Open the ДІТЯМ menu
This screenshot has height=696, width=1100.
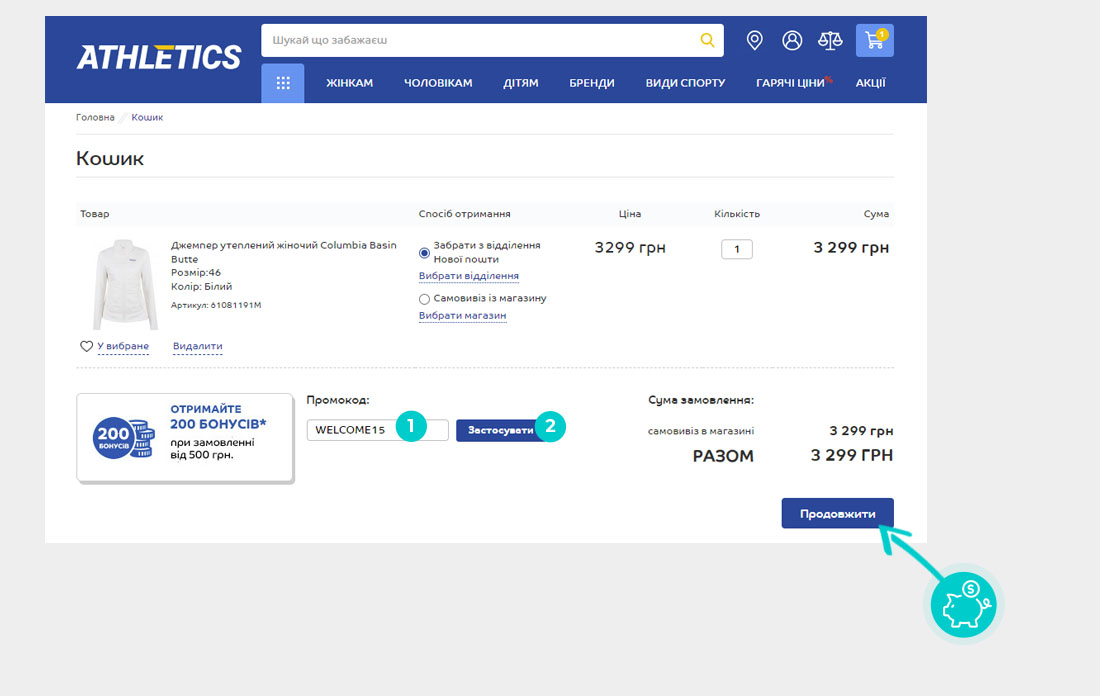521,83
